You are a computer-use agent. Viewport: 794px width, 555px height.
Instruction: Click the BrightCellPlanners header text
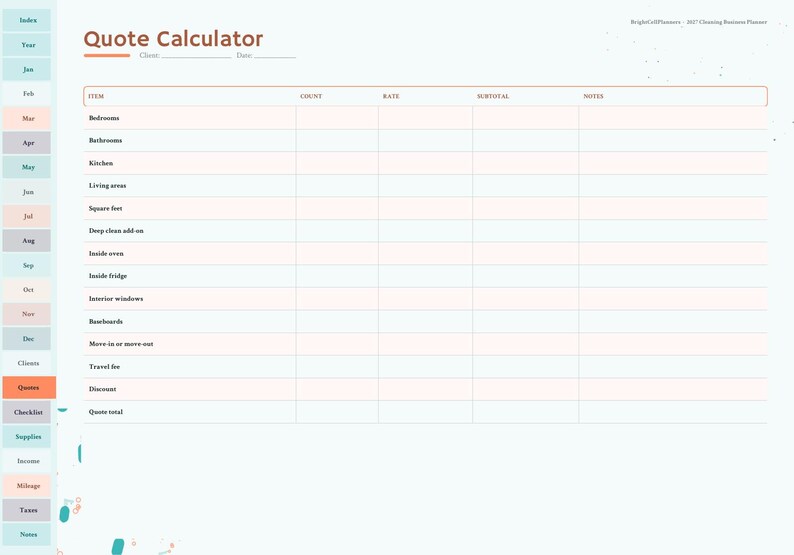(698, 22)
